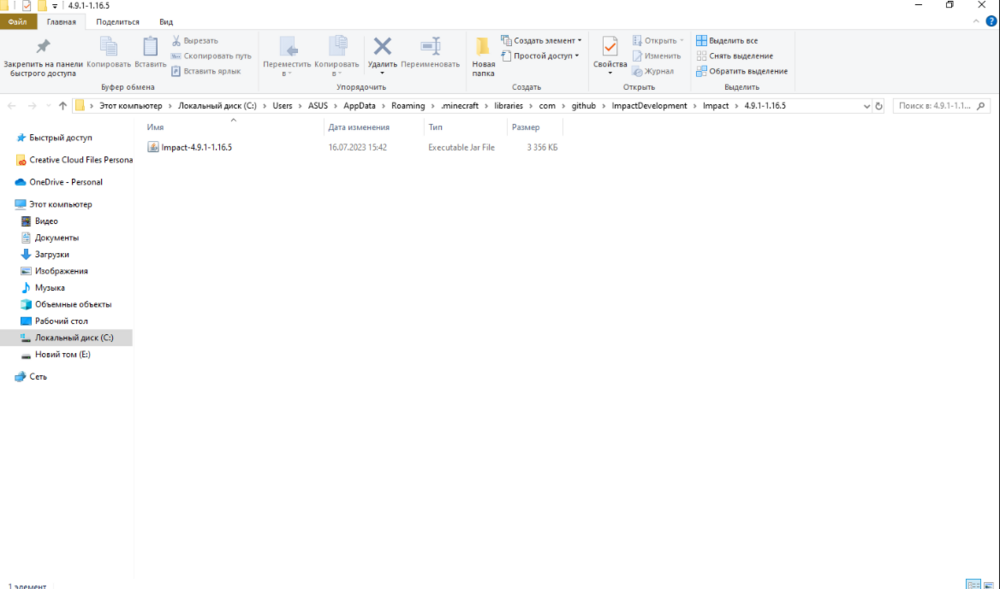1000x589 pixels.
Task: Open OneDrive - Personal in the sidebar
Action: [x=66, y=182]
